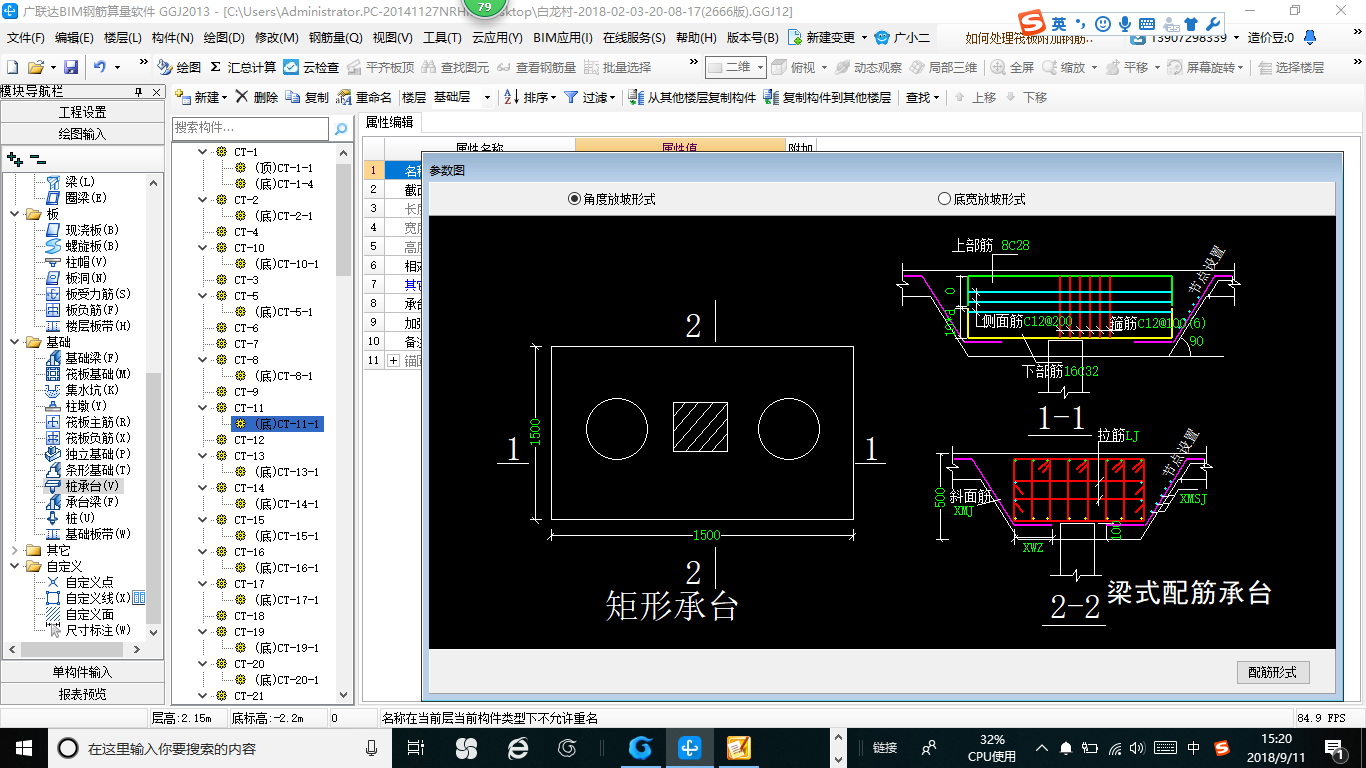Viewport: 1366px width, 768px height.
Task: Switch to the 属性编辑 tab
Action: tap(391, 122)
